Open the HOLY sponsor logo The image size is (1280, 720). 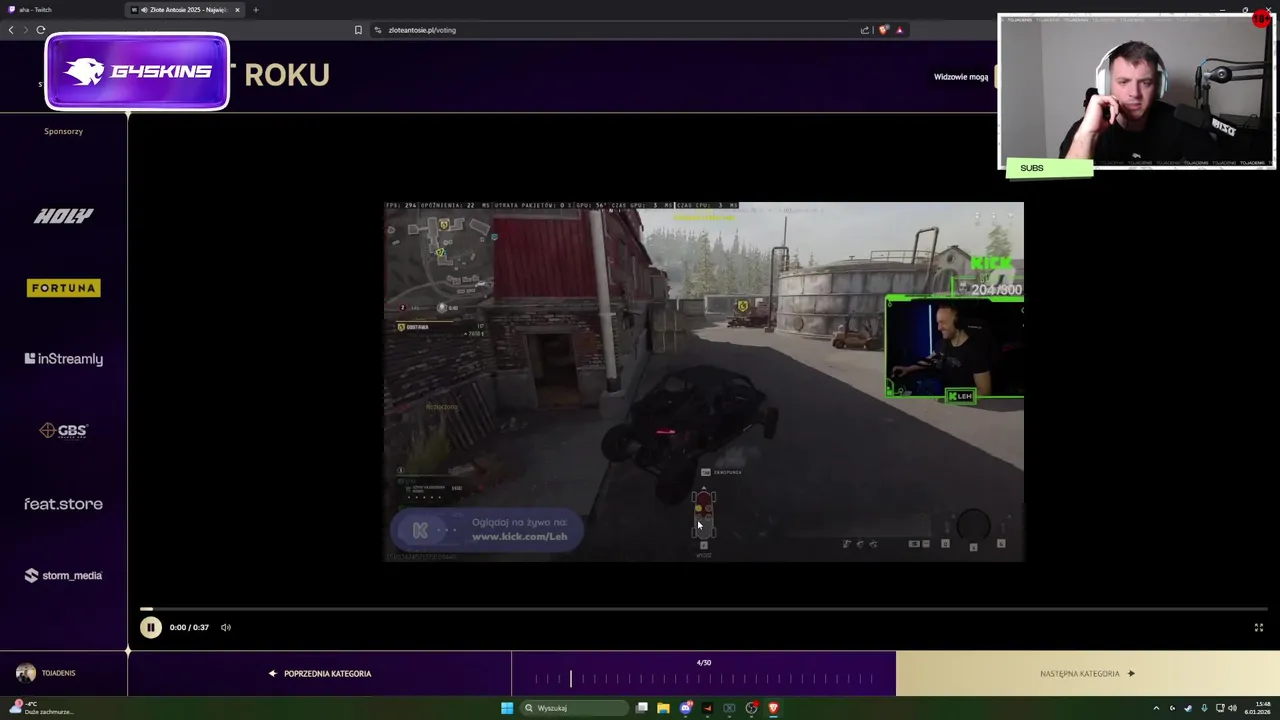click(x=63, y=216)
